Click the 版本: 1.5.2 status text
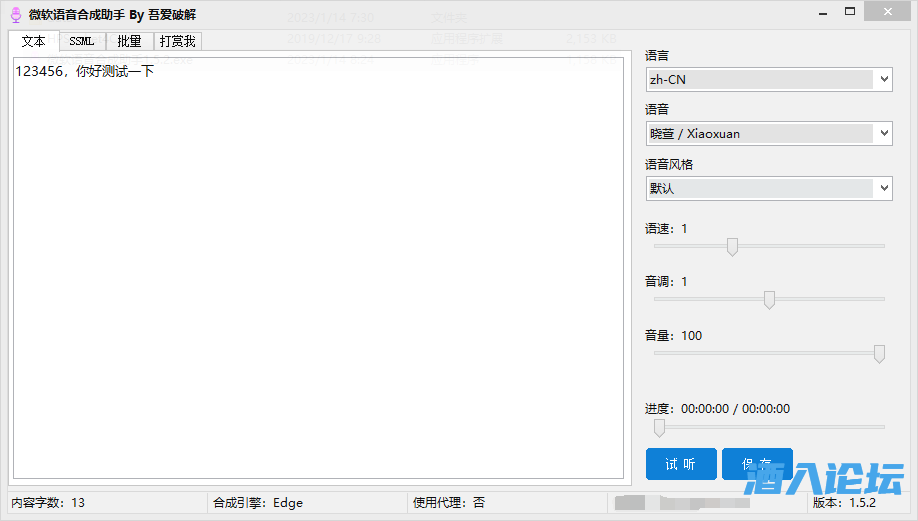The image size is (918, 521). pos(844,503)
